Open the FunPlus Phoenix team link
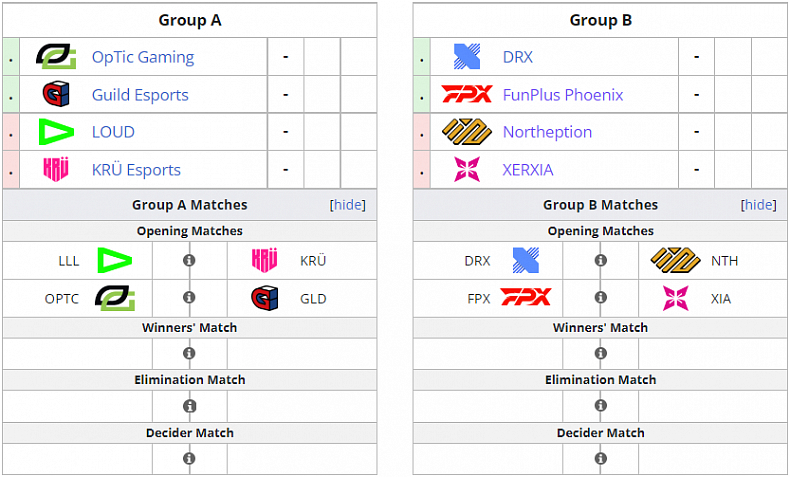This screenshot has width=790, height=477. coord(563,95)
